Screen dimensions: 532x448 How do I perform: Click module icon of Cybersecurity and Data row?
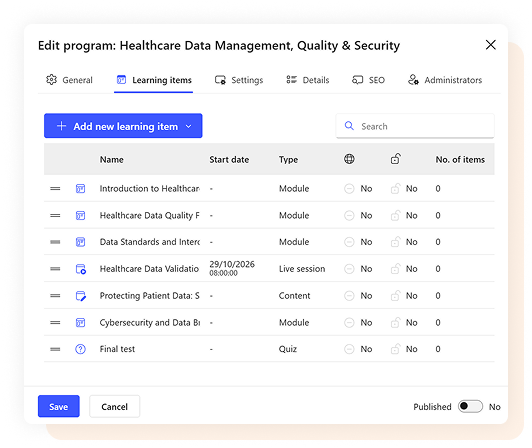(x=80, y=322)
